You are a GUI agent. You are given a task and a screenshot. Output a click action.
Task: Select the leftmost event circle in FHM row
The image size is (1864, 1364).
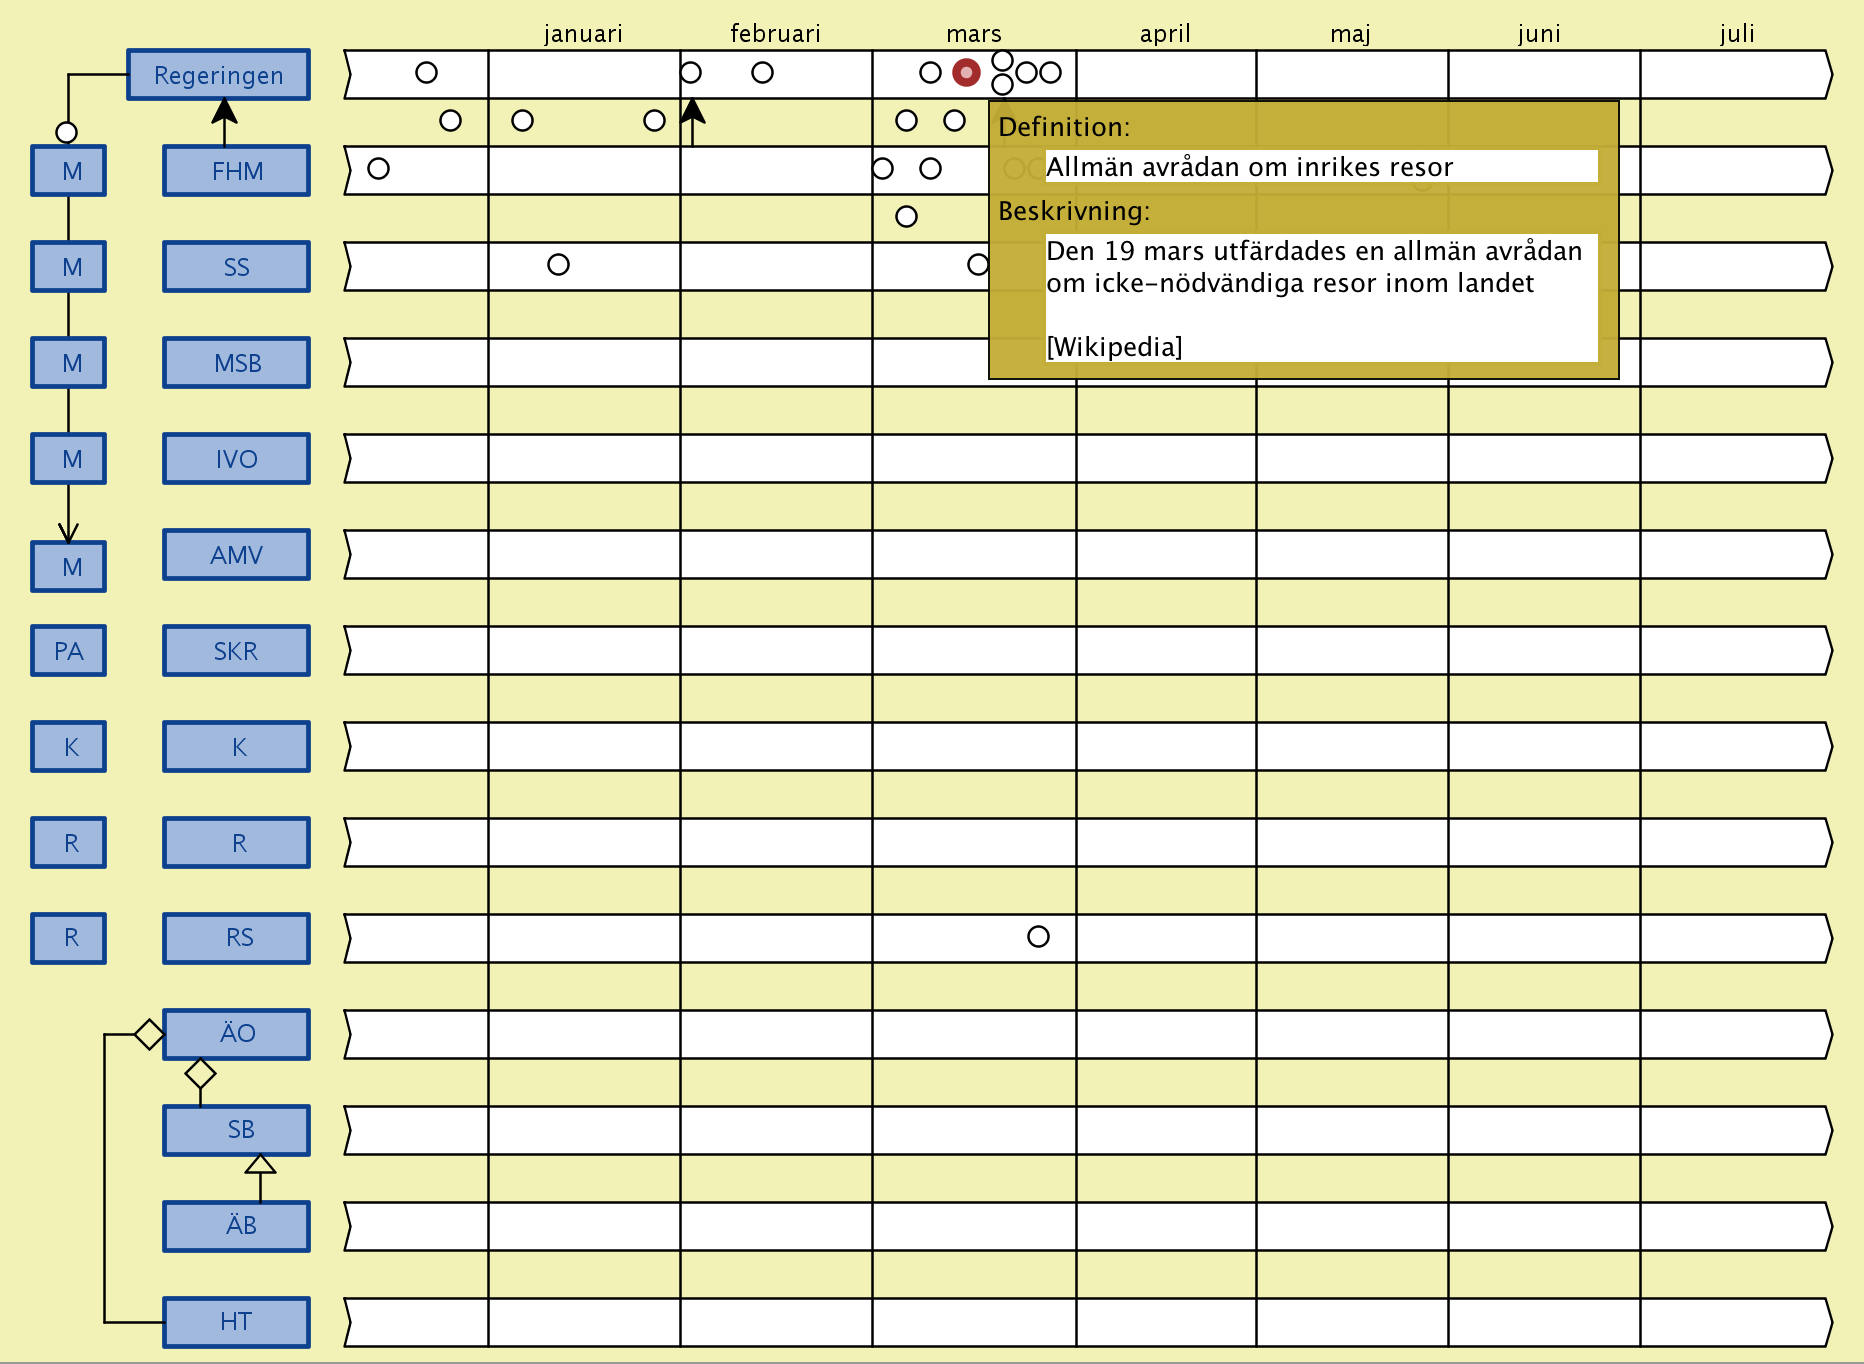click(378, 169)
